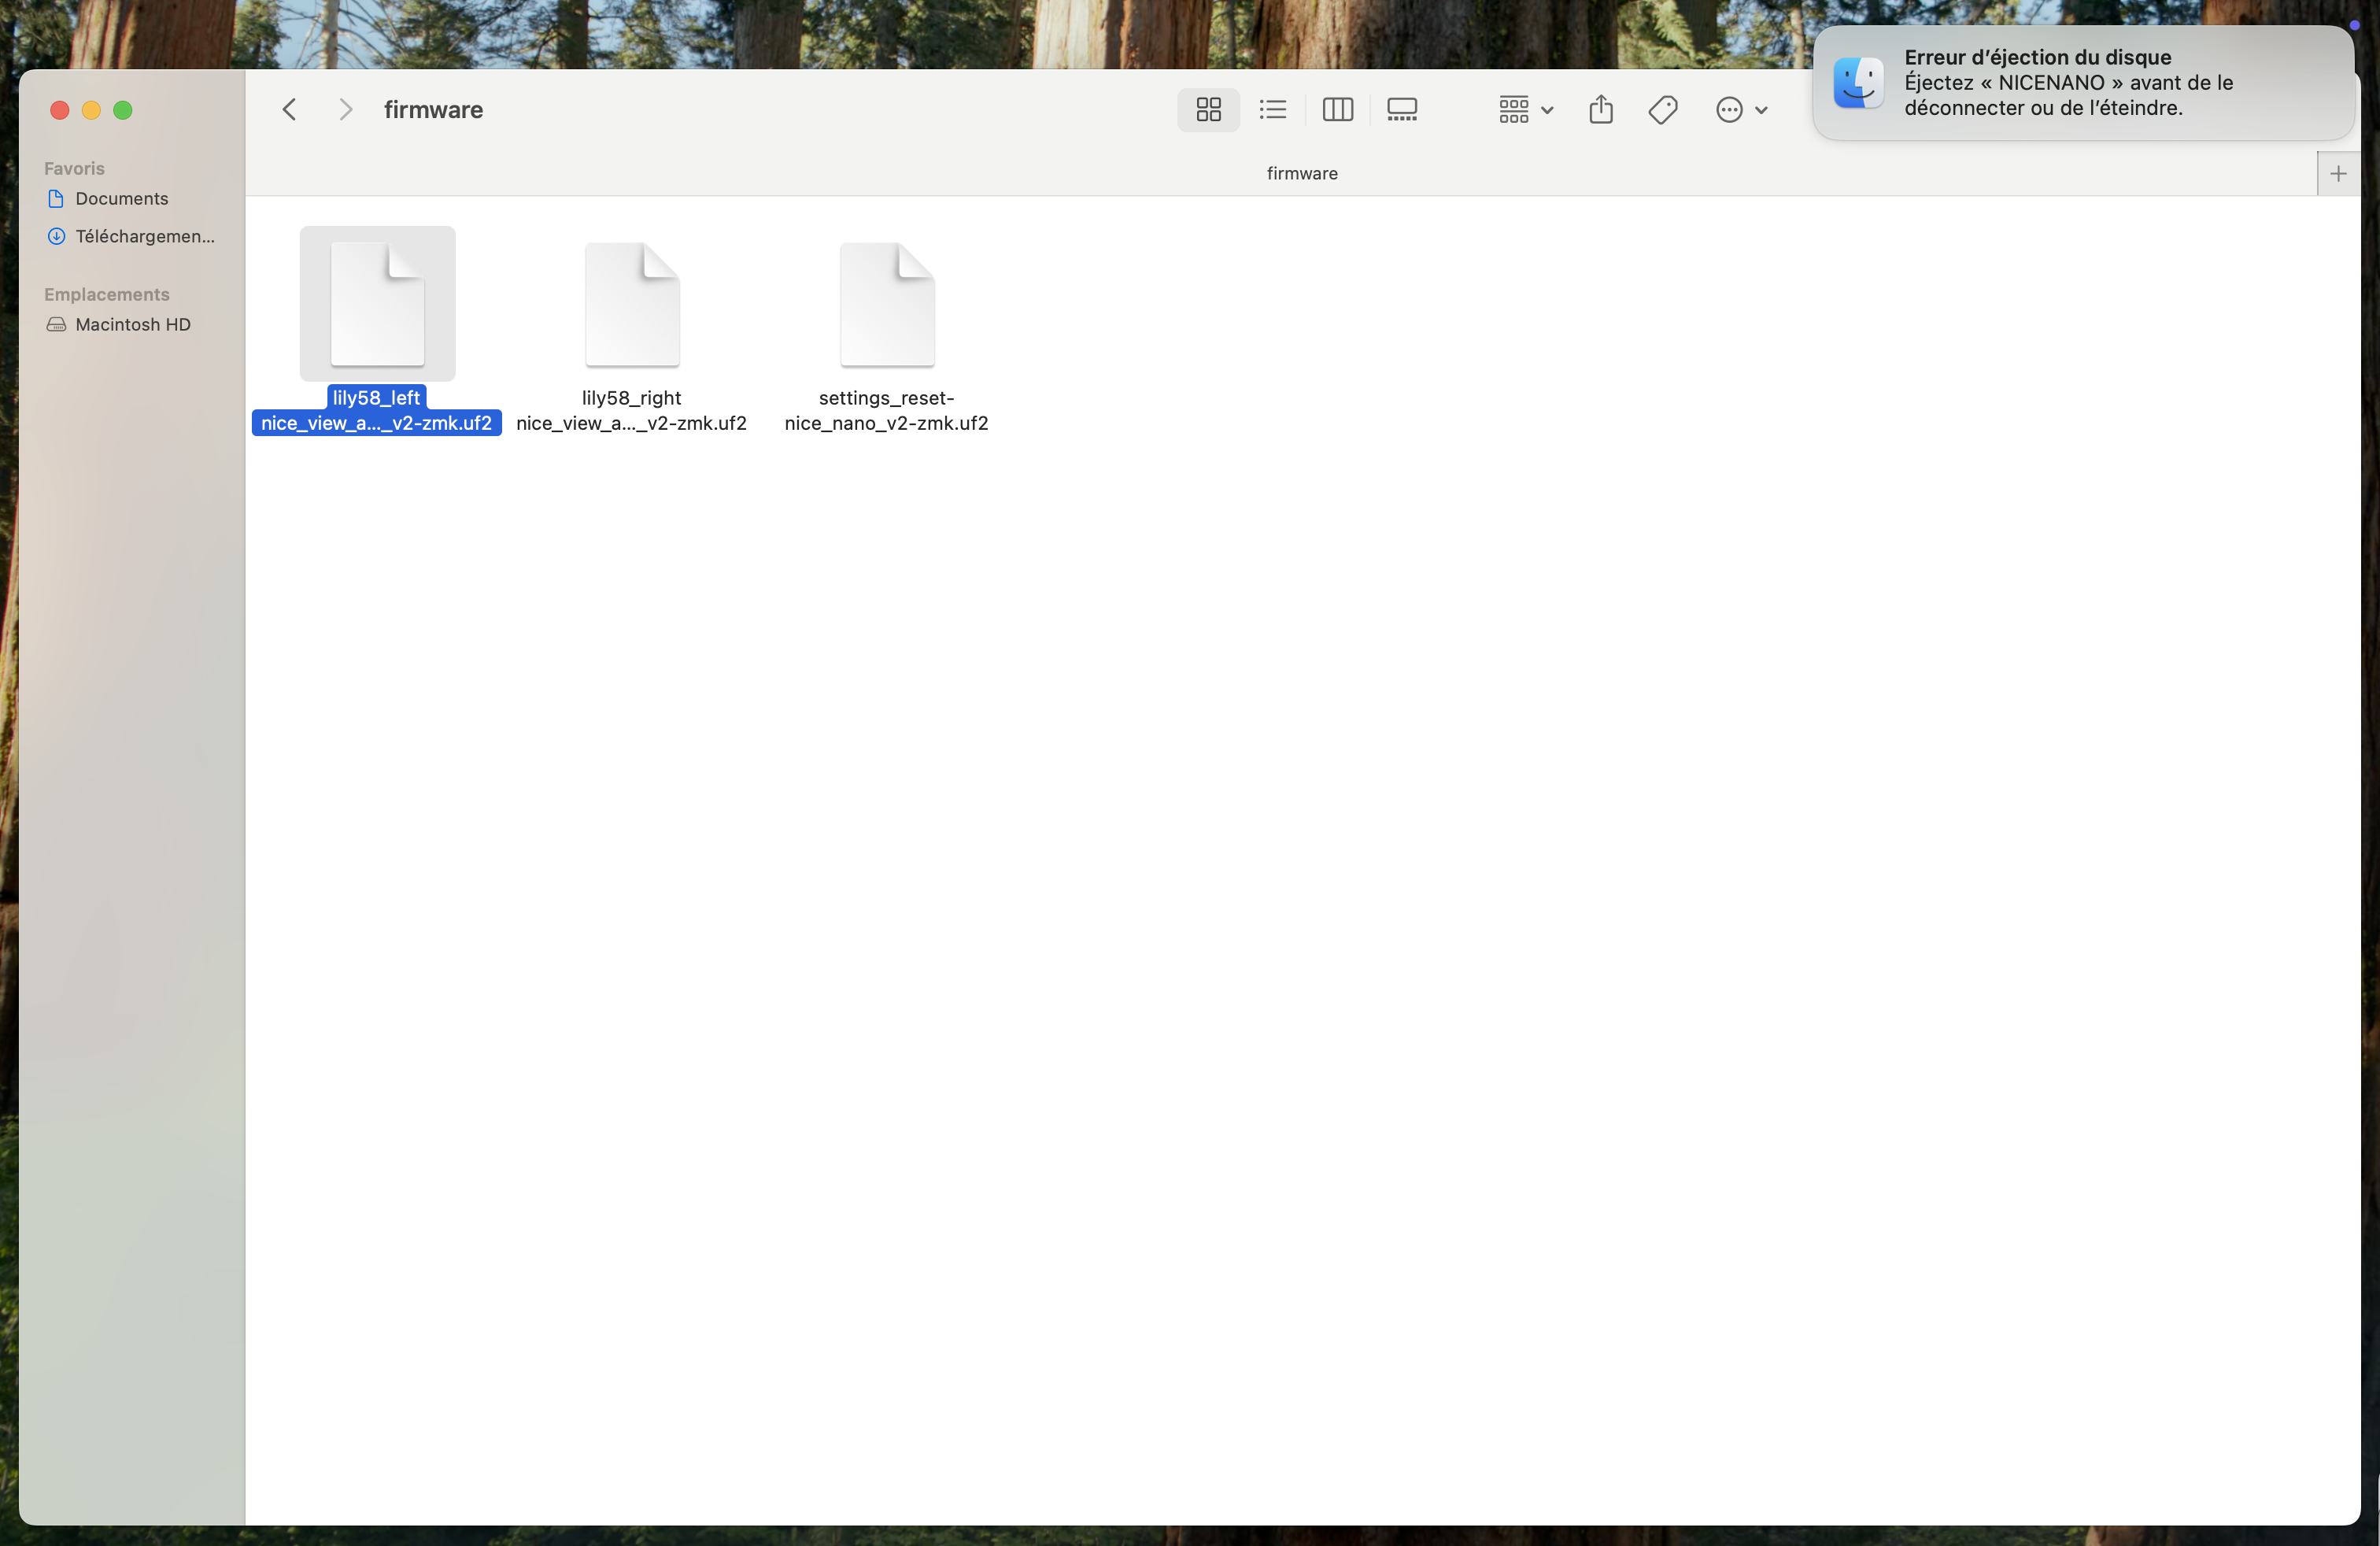Go back with the left chevron
The width and height of the screenshot is (2380, 1546).
click(x=290, y=110)
